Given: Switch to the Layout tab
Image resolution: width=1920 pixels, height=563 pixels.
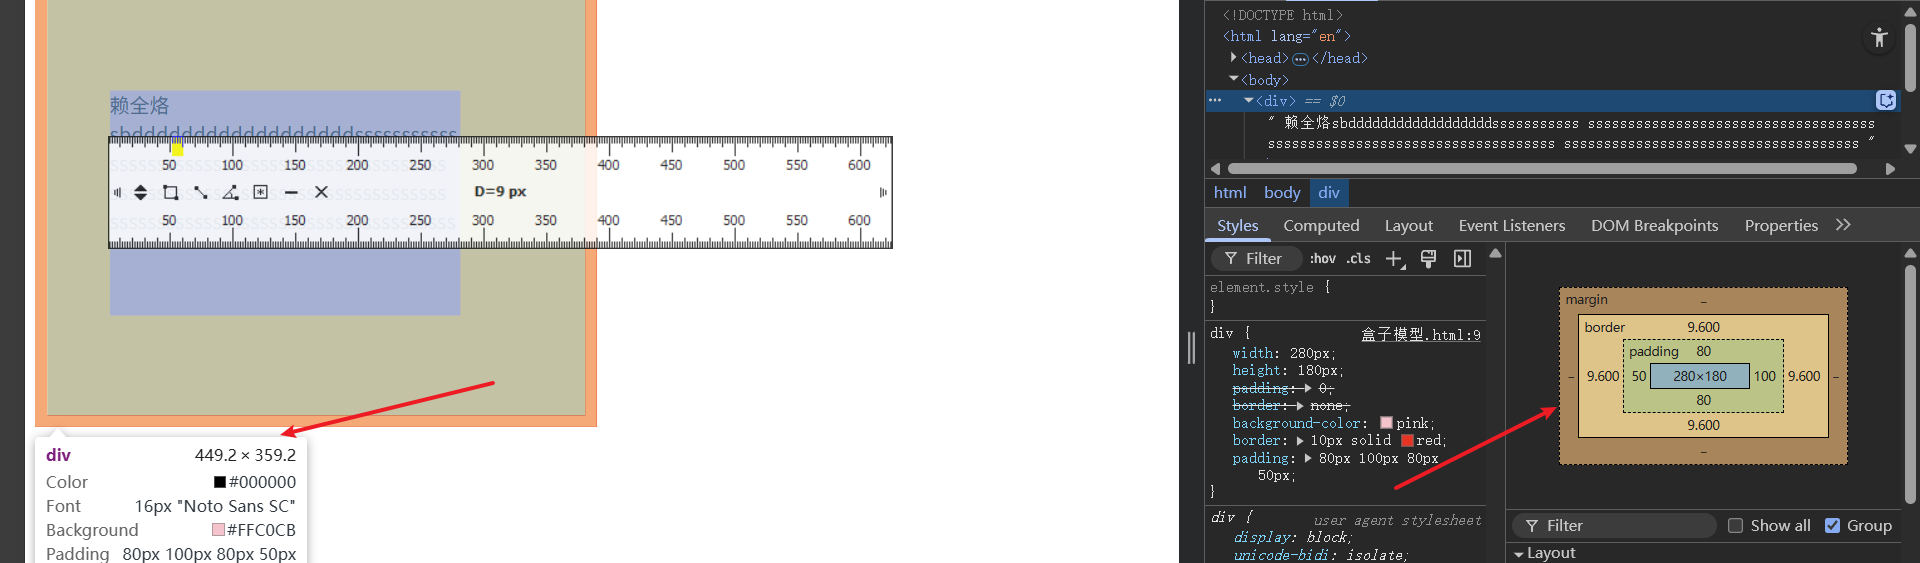Looking at the screenshot, I should (x=1408, y=226).
